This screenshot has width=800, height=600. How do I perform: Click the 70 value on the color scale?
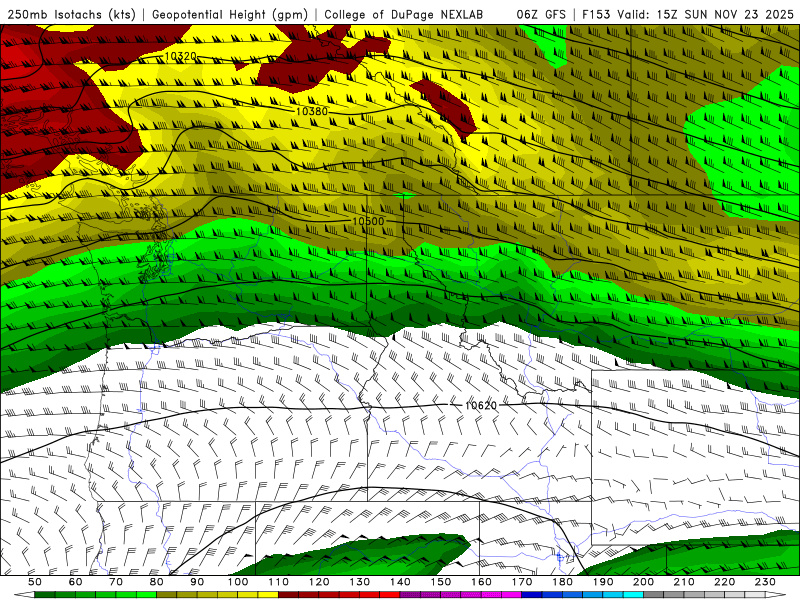(116, 582)
